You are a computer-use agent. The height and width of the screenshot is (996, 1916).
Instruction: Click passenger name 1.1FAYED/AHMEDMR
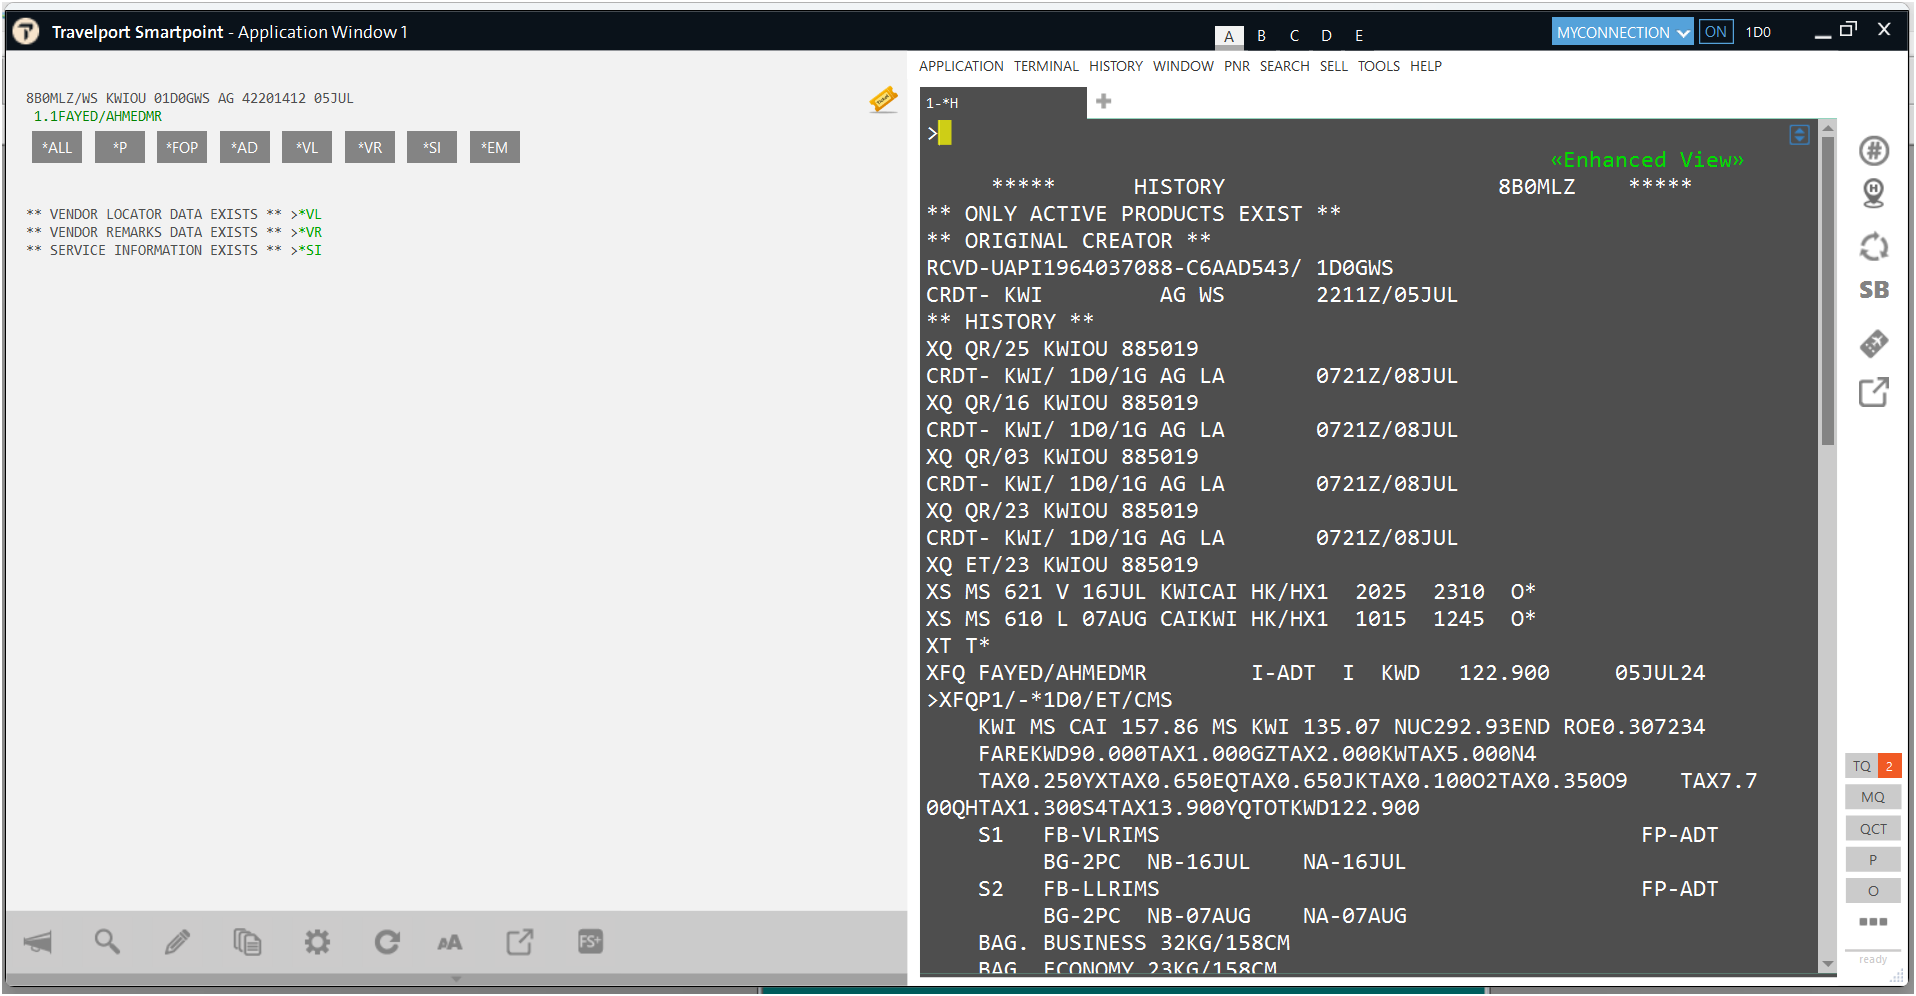point(98,116)
